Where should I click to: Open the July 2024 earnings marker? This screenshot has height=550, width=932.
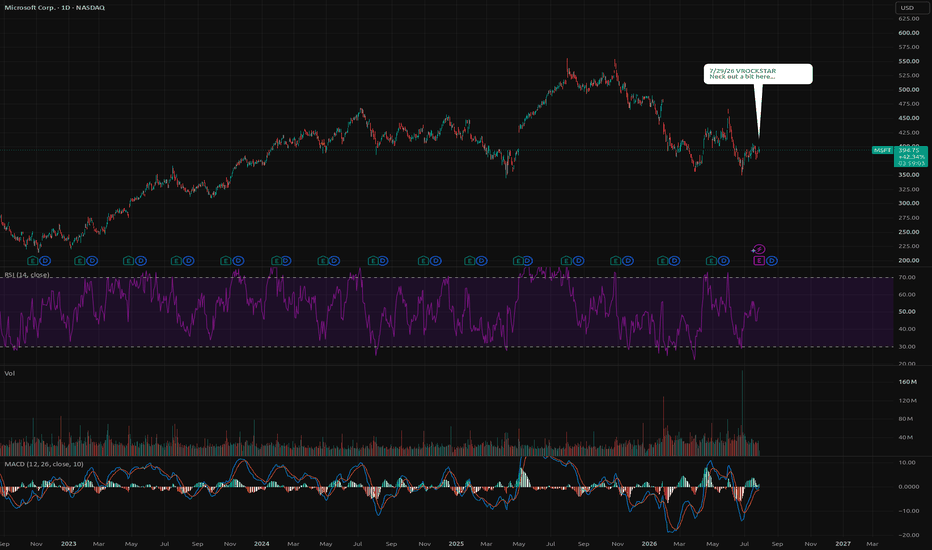[x=373, y=260]
